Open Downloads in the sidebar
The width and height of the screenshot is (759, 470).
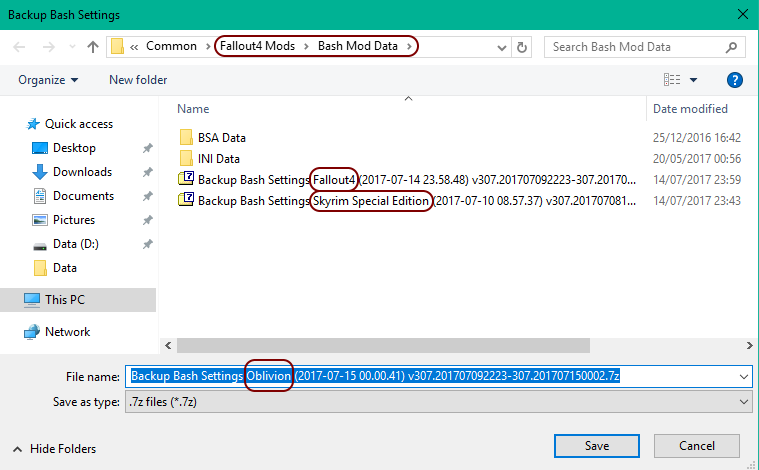coord(72,172)
